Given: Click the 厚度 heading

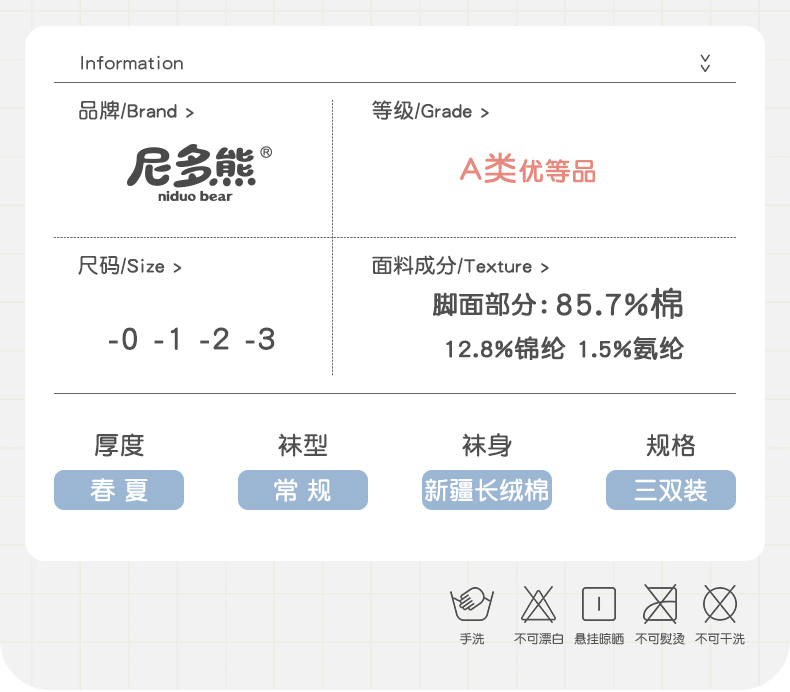Looking at the screenshot, I should 119,446.
